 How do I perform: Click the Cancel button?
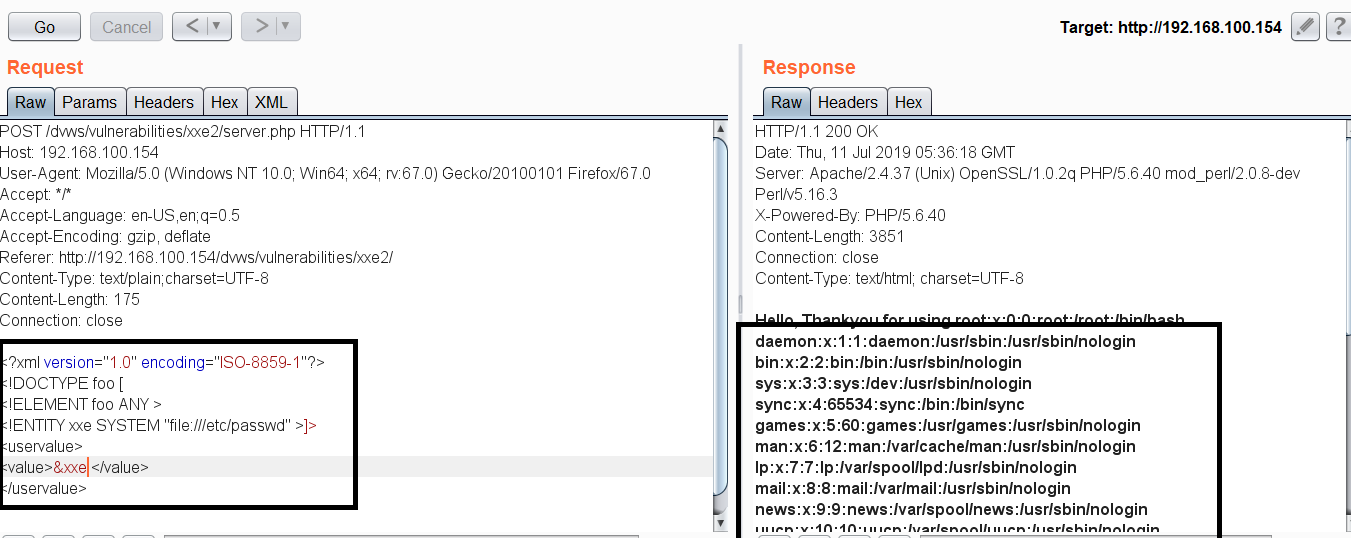(x=127, y=27)
